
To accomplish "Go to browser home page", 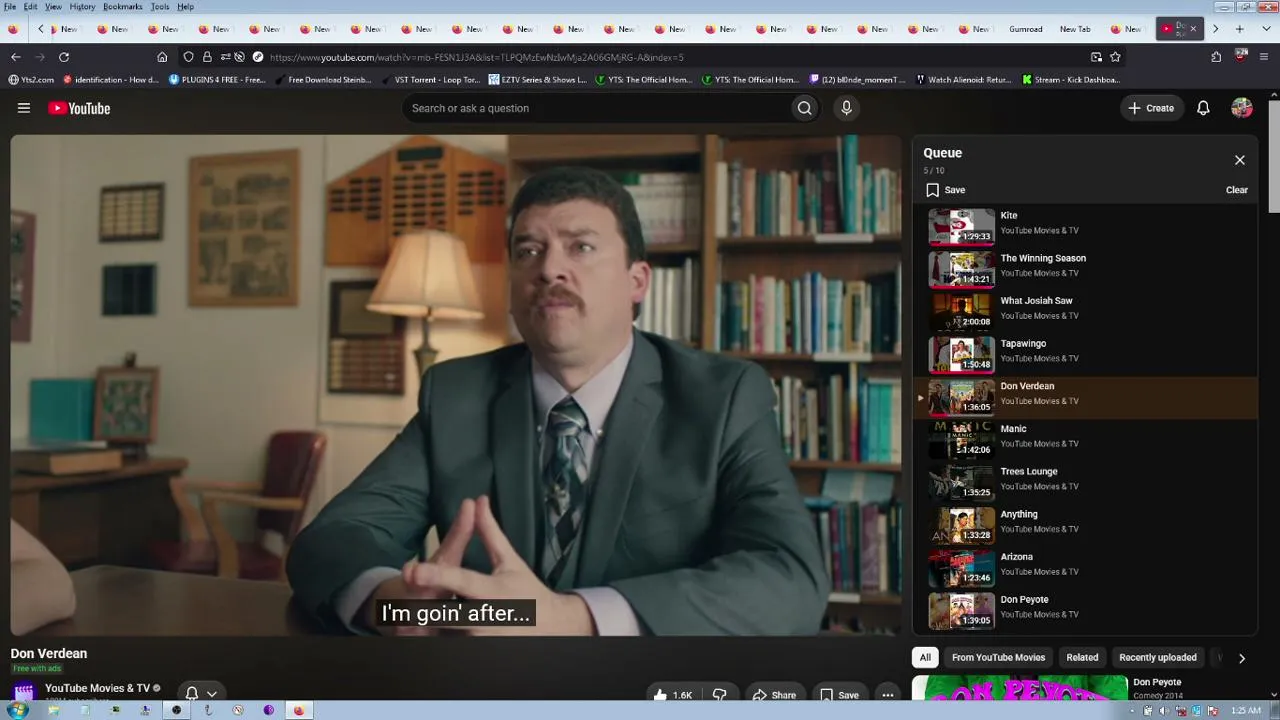I will [x=162, y=57].
